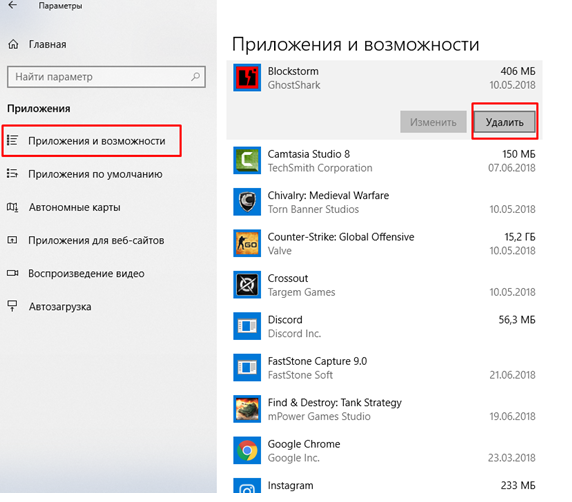This screenshot has height=502, width=572.
Task: Click the Valve publisher text
Action: [x=280, y=251]
